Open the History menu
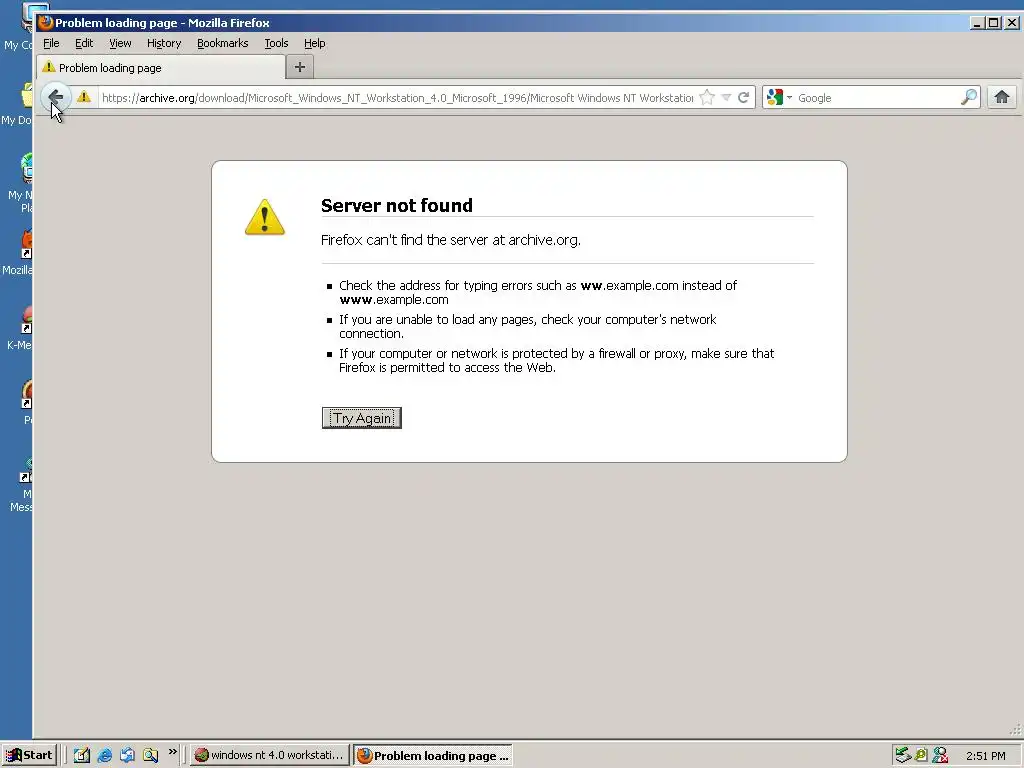 pos(164,43)
